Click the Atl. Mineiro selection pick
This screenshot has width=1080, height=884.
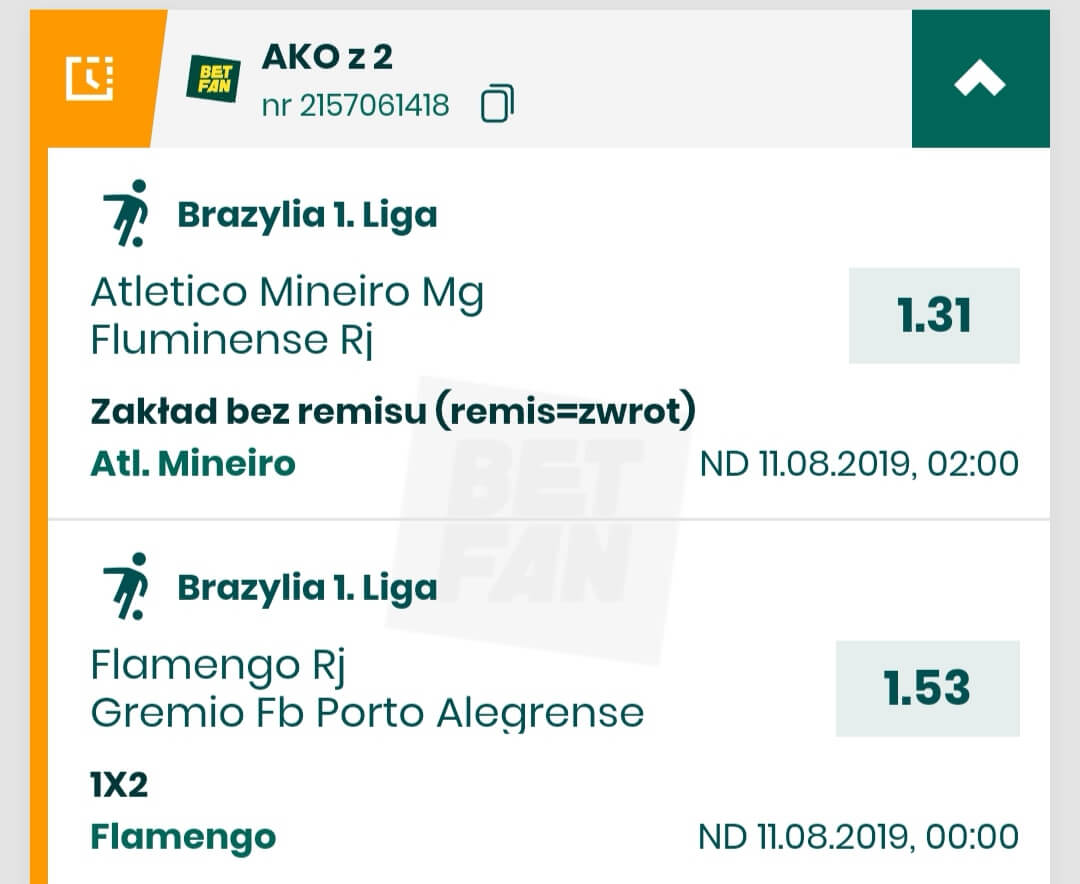pos(193,464)
